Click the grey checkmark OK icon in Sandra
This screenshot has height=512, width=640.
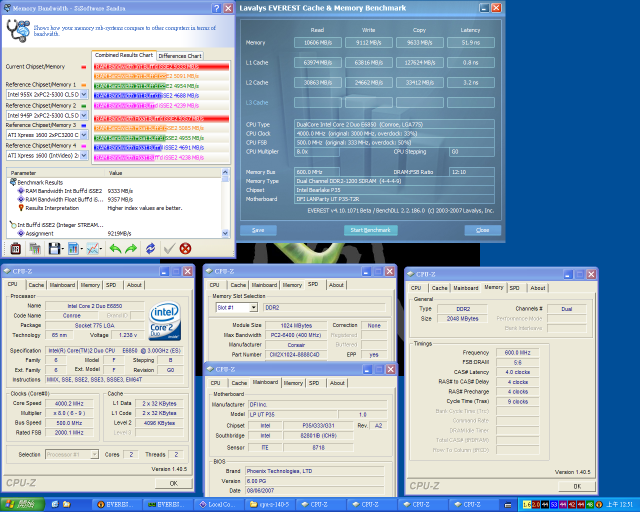[169, 248]
